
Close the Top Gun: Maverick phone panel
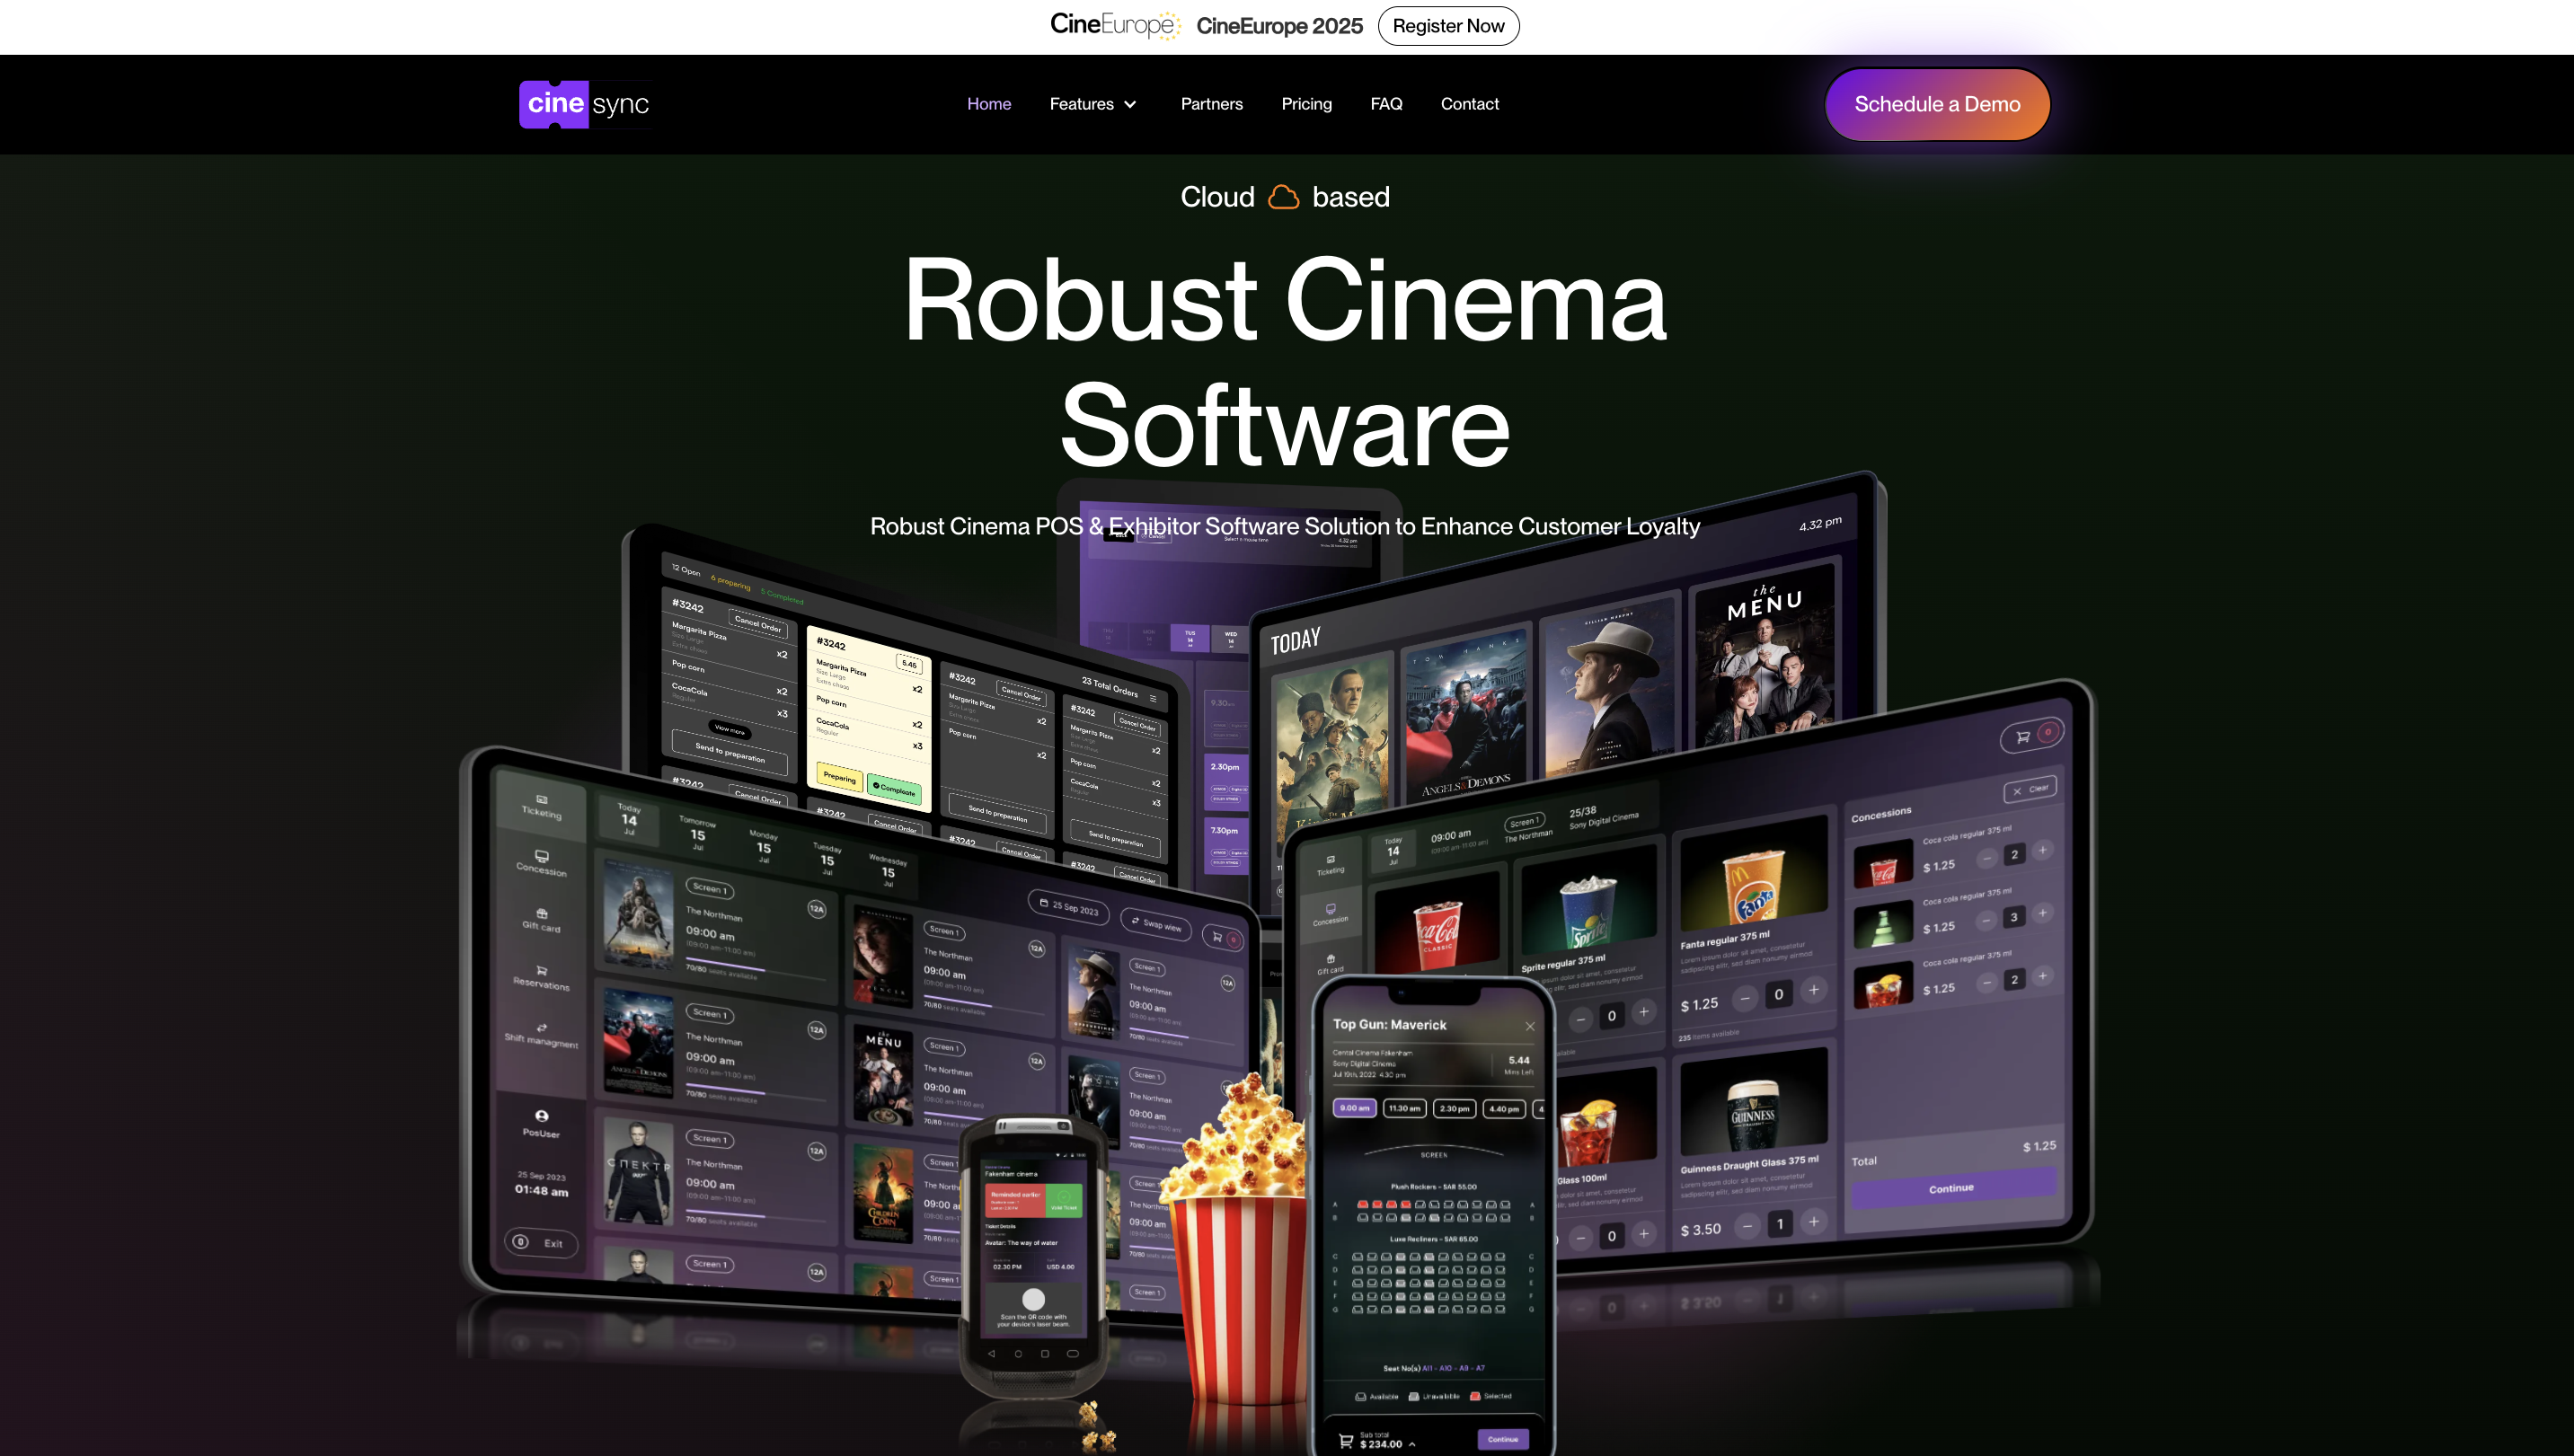[1529, 1026]
